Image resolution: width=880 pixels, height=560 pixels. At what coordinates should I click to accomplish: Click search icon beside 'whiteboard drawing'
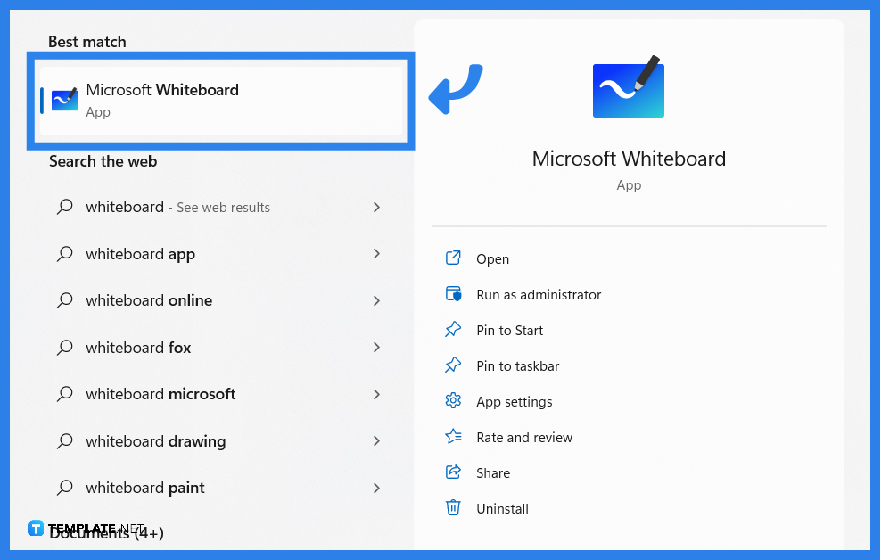[65, 442]
